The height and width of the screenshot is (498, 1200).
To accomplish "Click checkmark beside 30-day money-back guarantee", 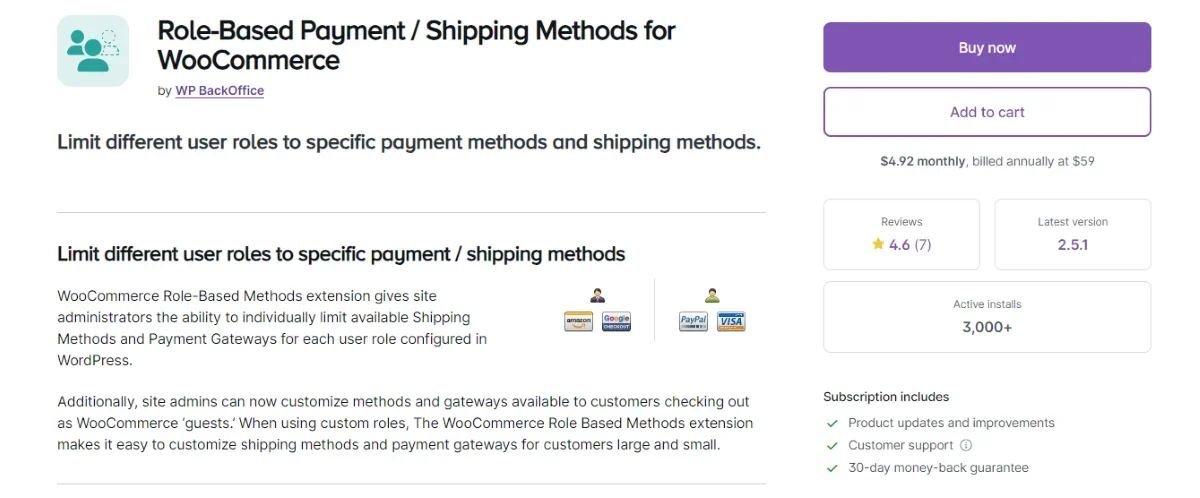I will pyautogui.click(x=832, y=468).
